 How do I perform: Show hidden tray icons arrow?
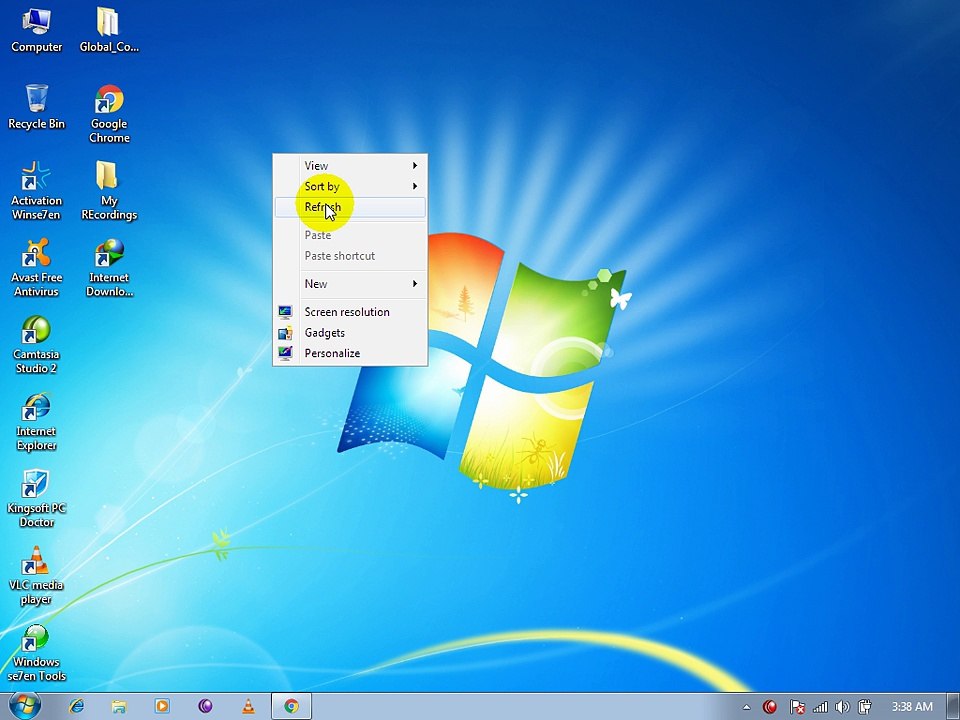pyautogui.click(x=746, y=707)
